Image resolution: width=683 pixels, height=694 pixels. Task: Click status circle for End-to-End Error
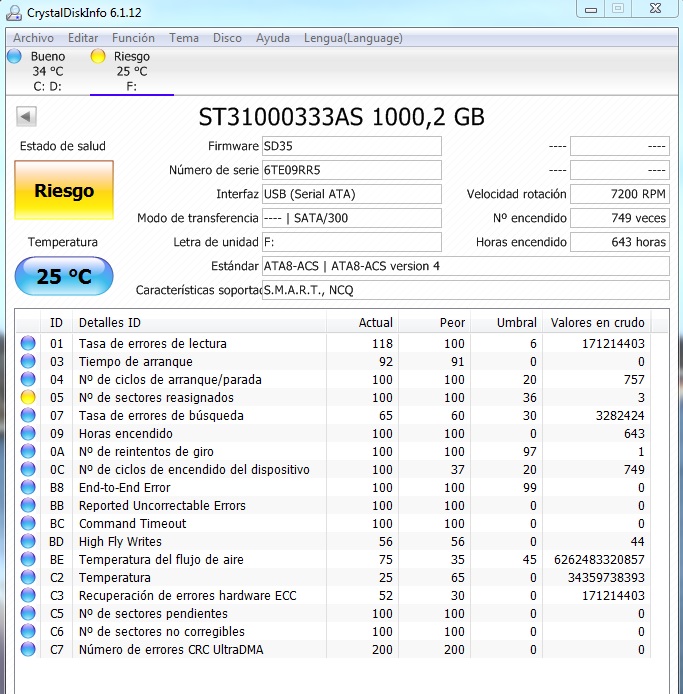coord(28,487)
